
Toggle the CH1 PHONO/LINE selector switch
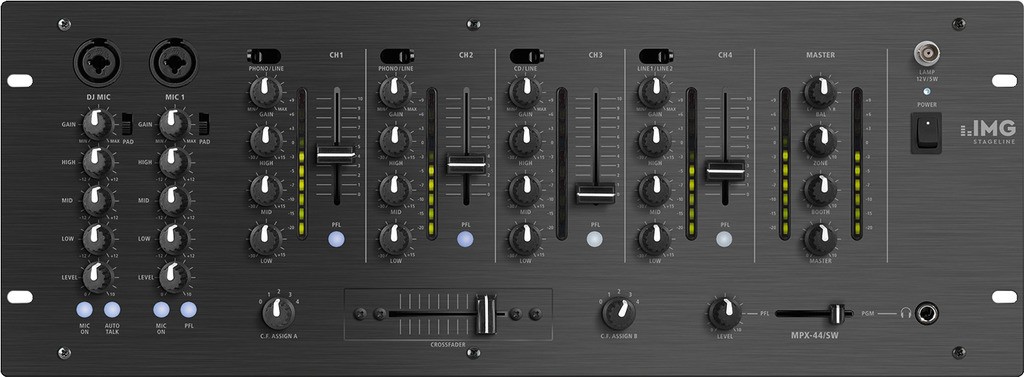(264, 56)
